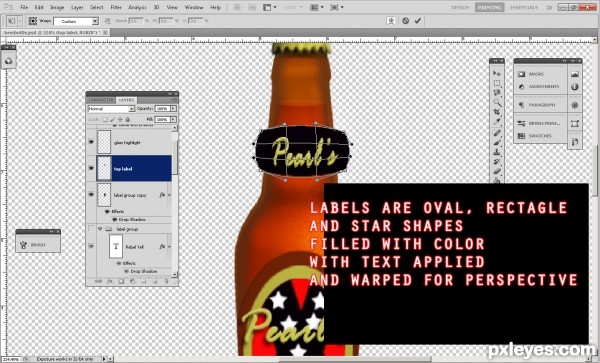600x363 pixels.
Task: Open the Opacity slider arrow
Action: coord(173,109)
